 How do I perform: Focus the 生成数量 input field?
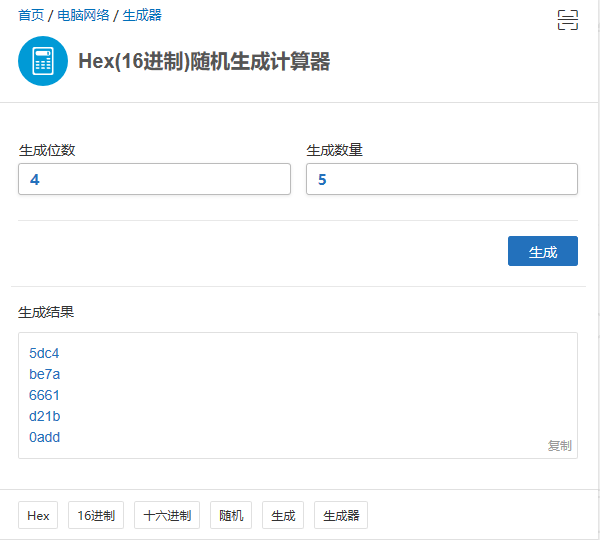(x=442, y=180)
